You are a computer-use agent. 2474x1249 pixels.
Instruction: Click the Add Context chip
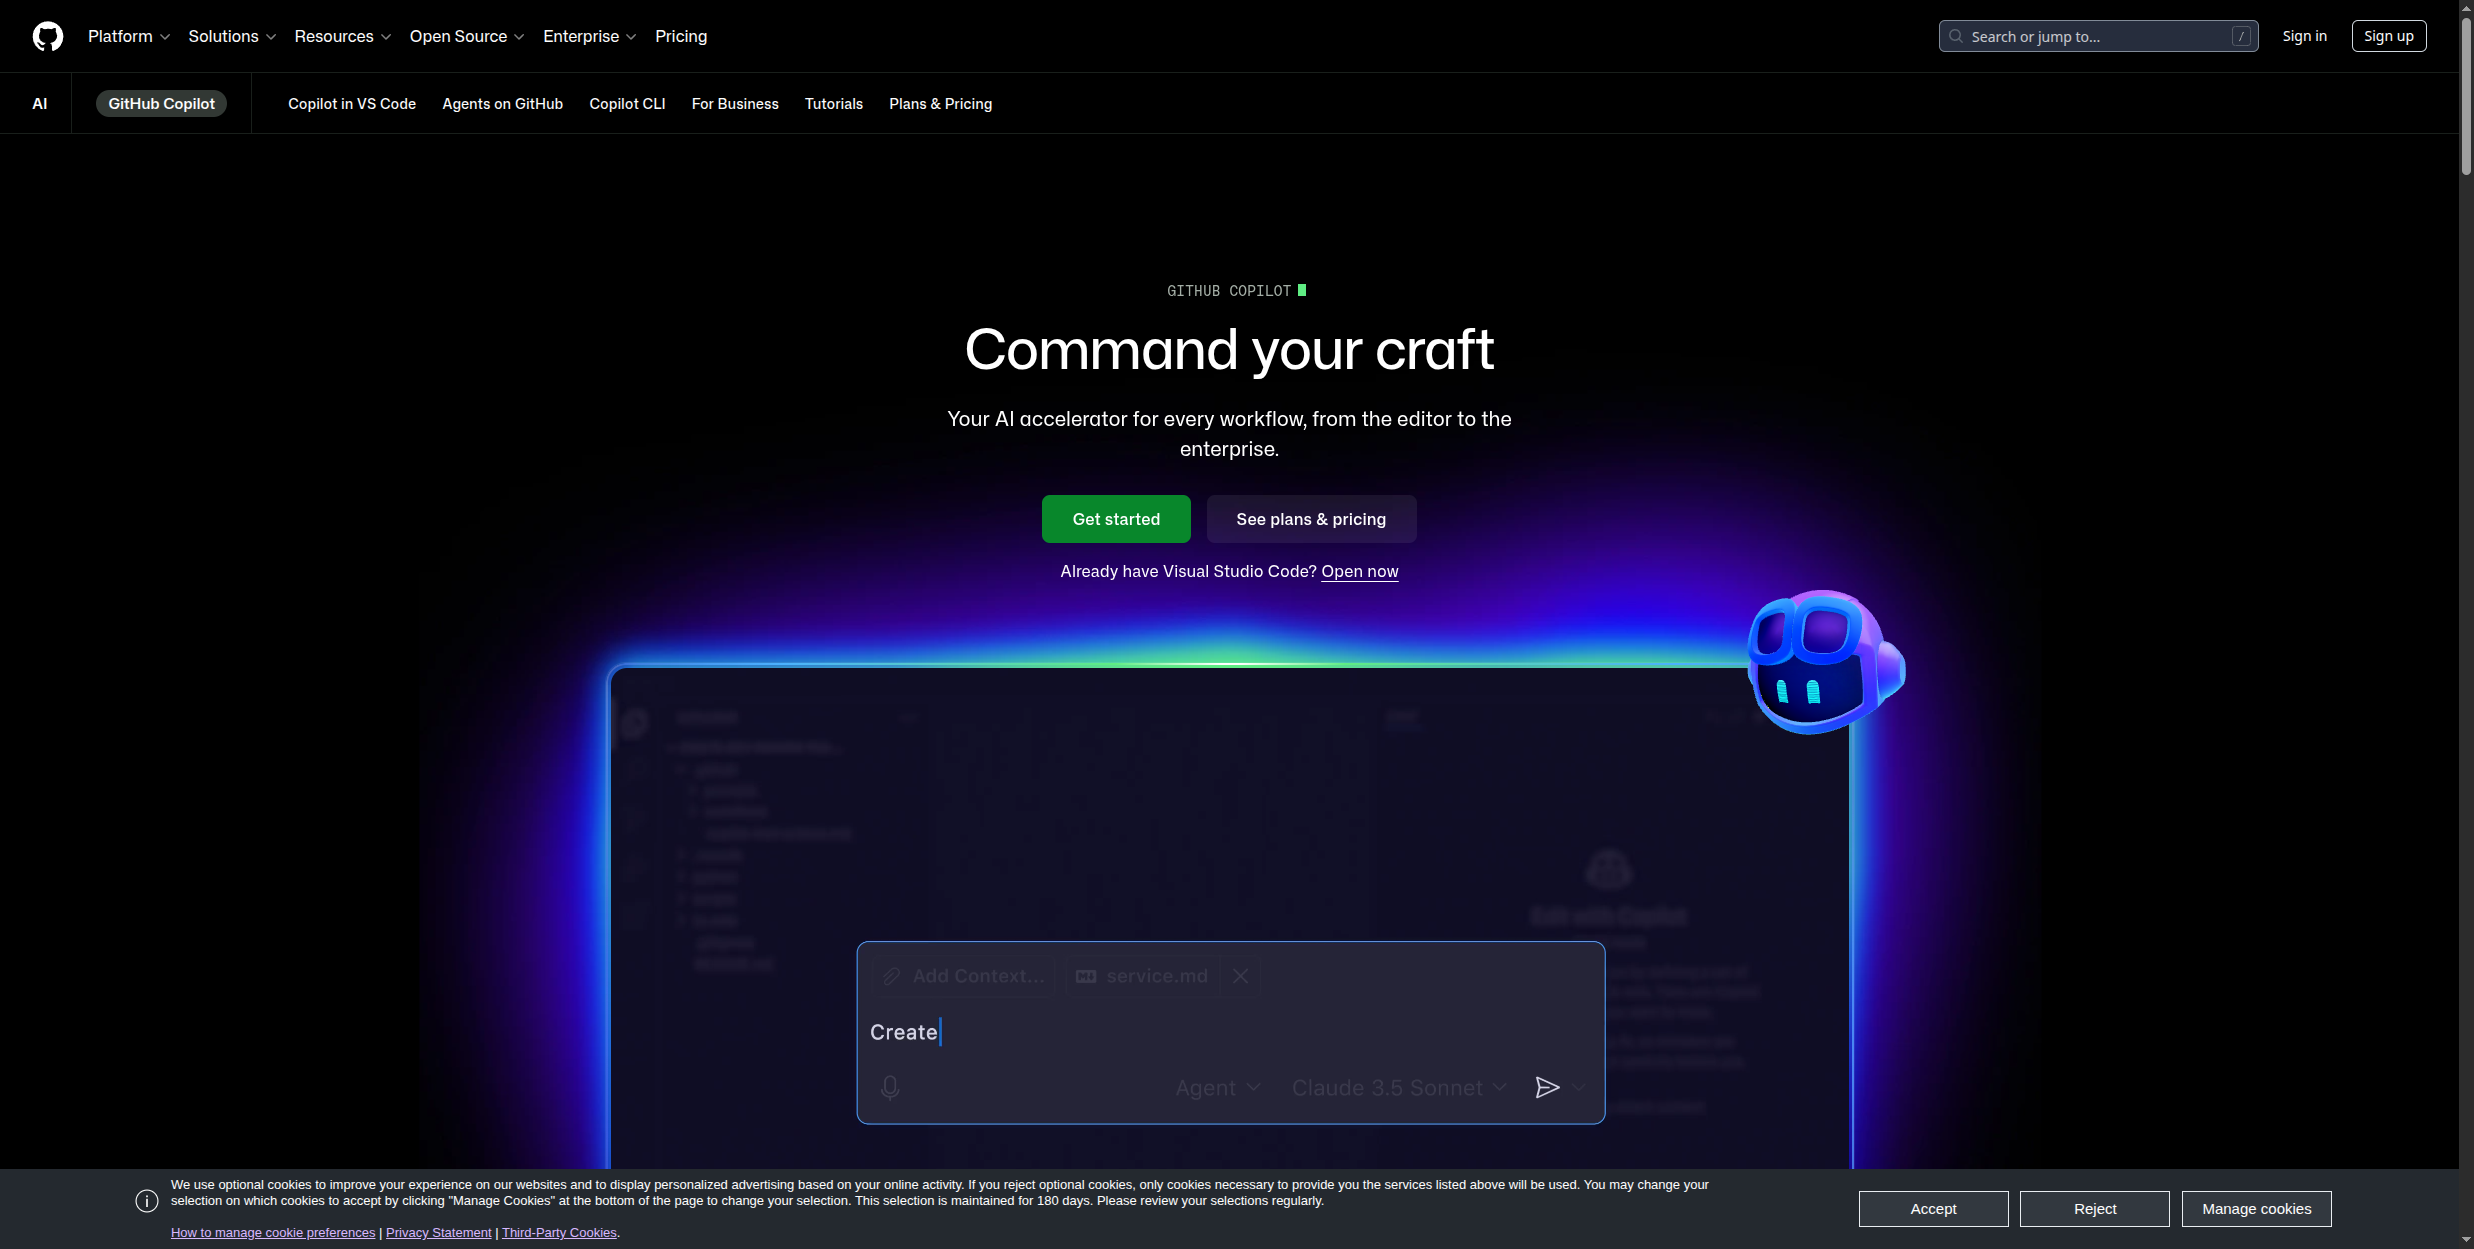[964, 976]
